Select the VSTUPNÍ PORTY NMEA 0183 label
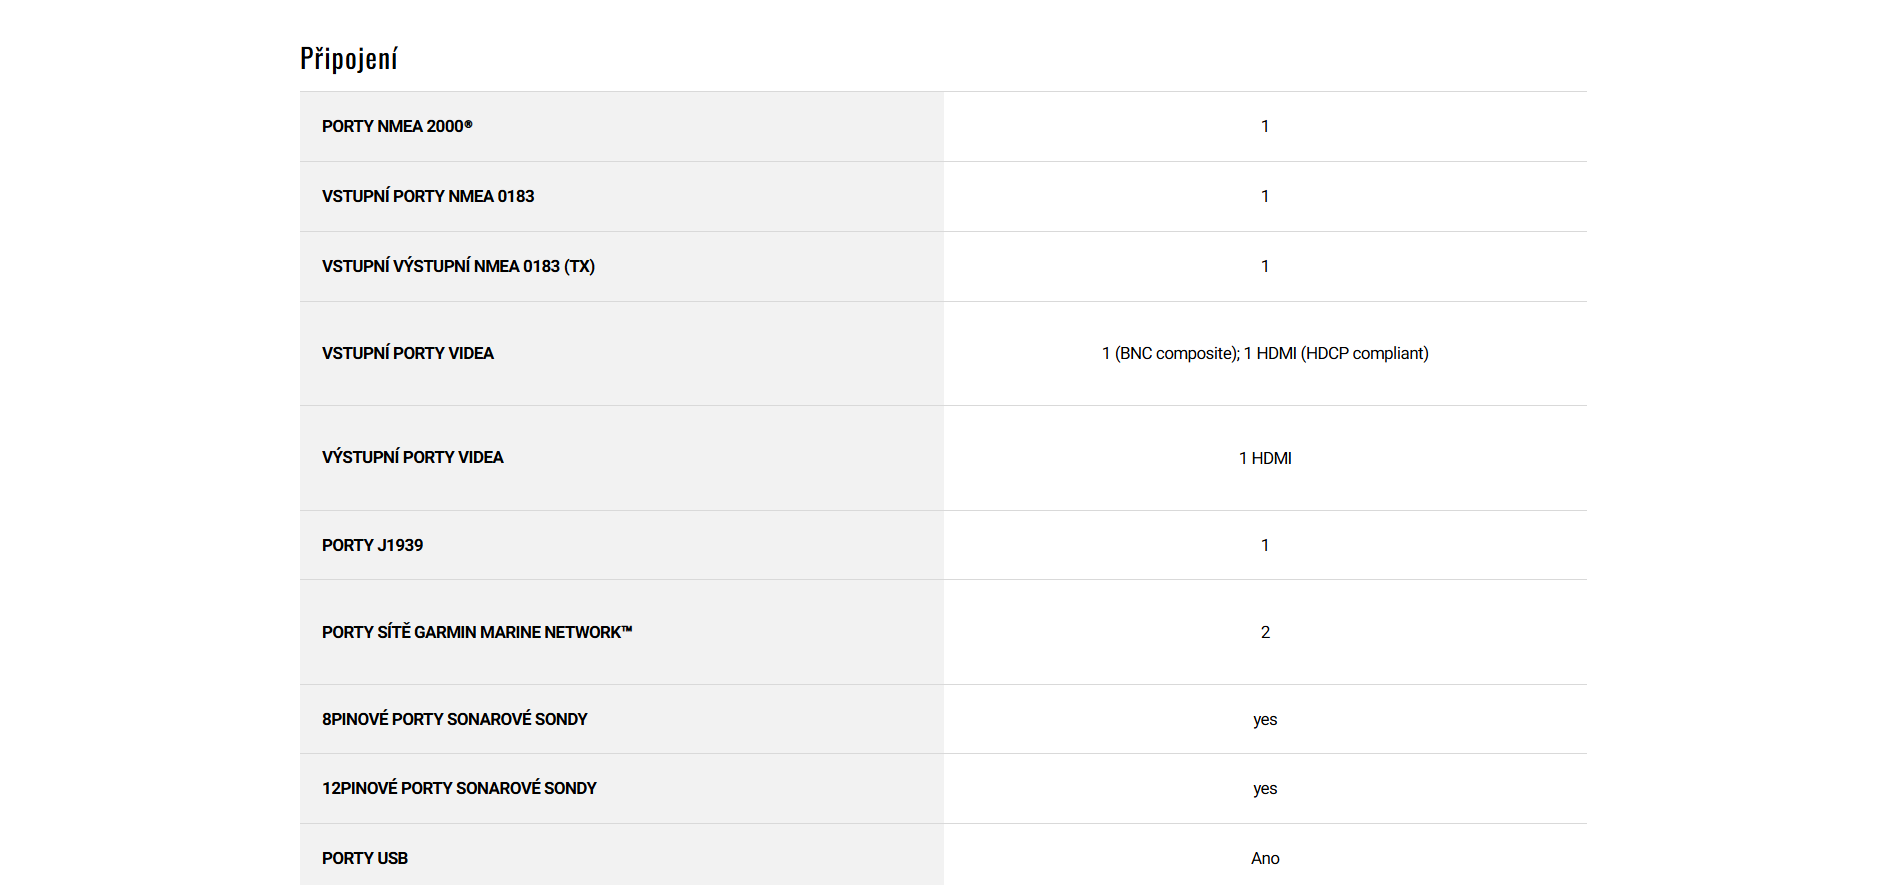This screenshot has width=1889, height=885. [x=428, y=197]
